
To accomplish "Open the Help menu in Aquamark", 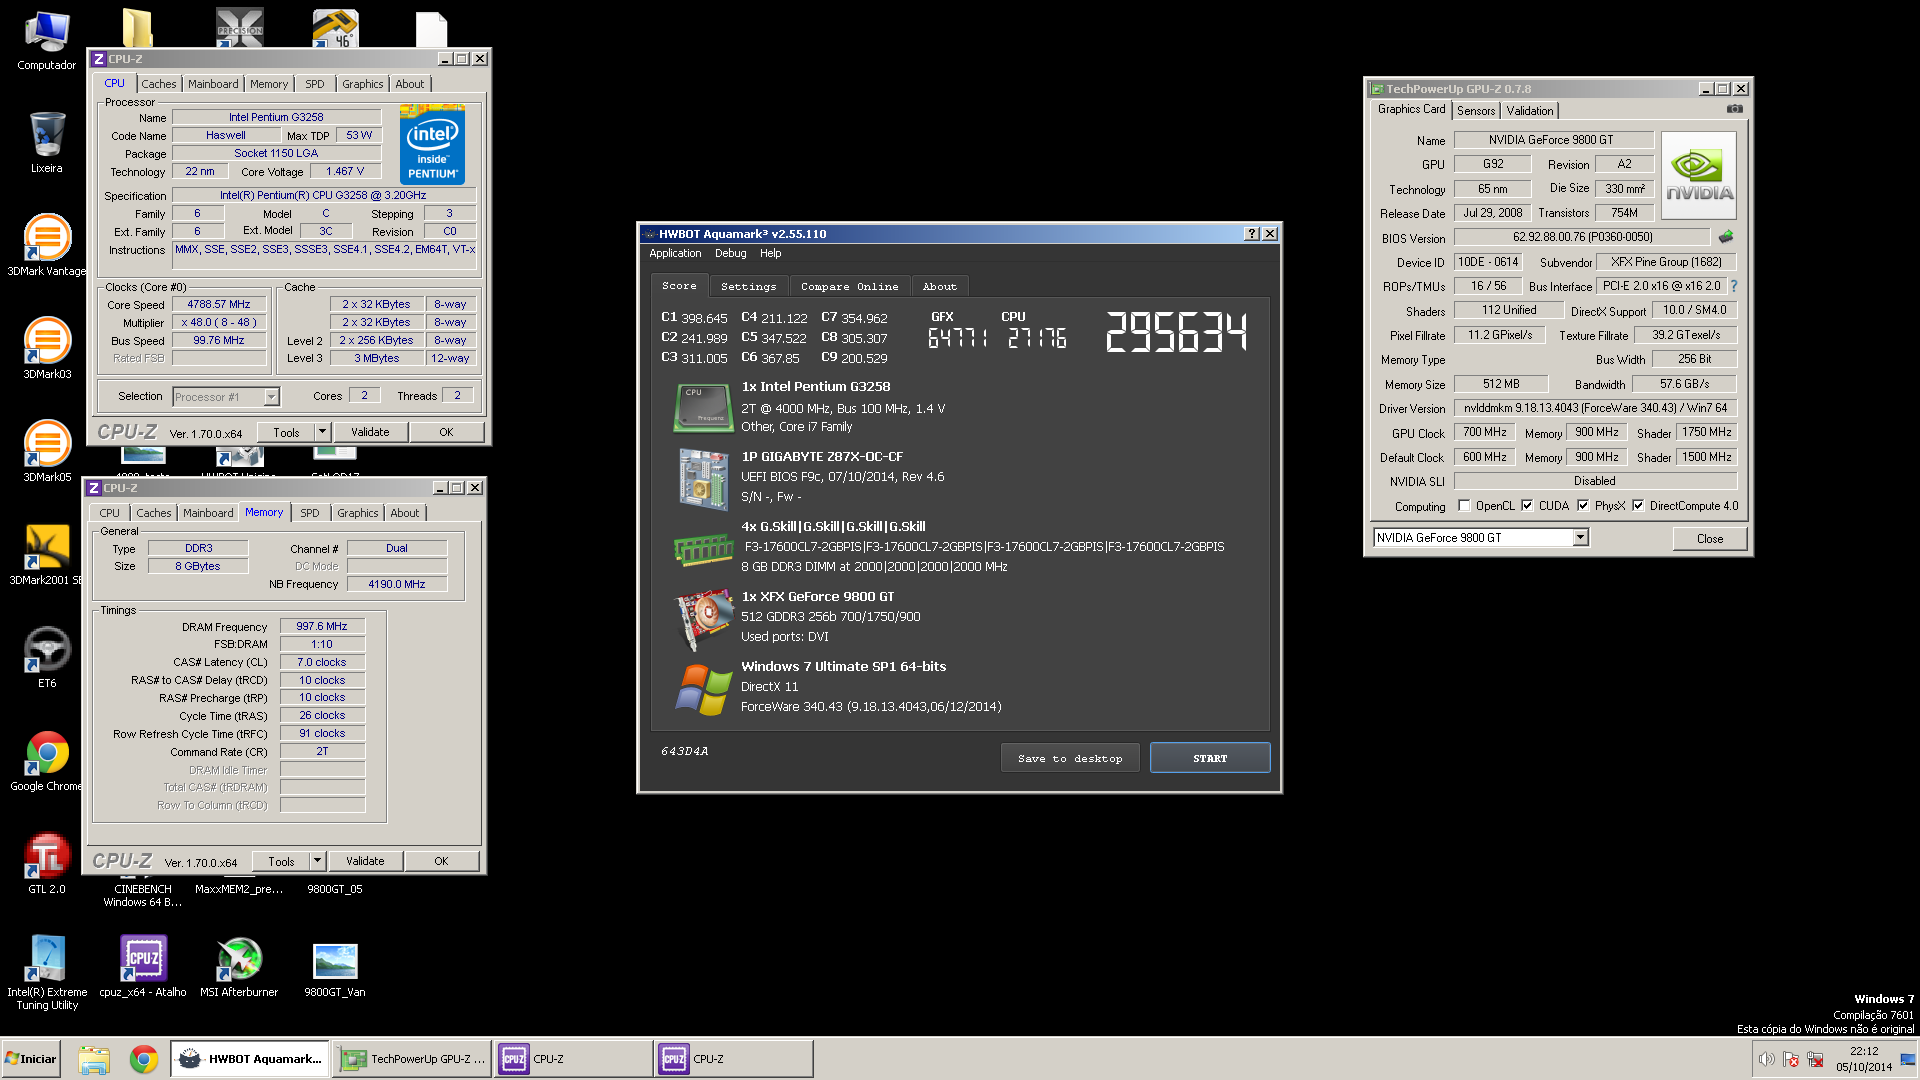I will [x=770, y=253].
